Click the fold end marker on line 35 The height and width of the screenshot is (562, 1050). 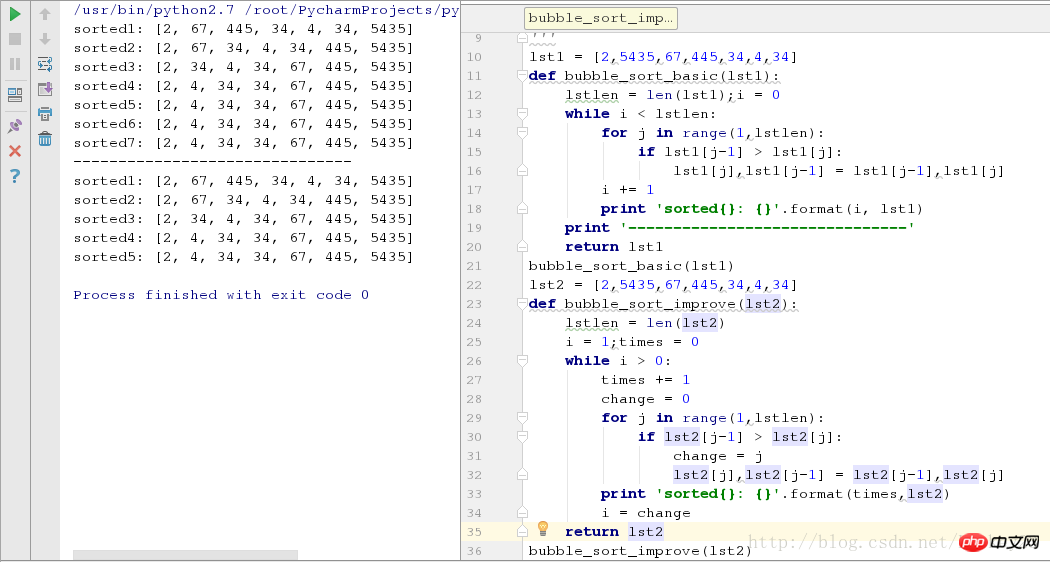click(x=522, y=532)
